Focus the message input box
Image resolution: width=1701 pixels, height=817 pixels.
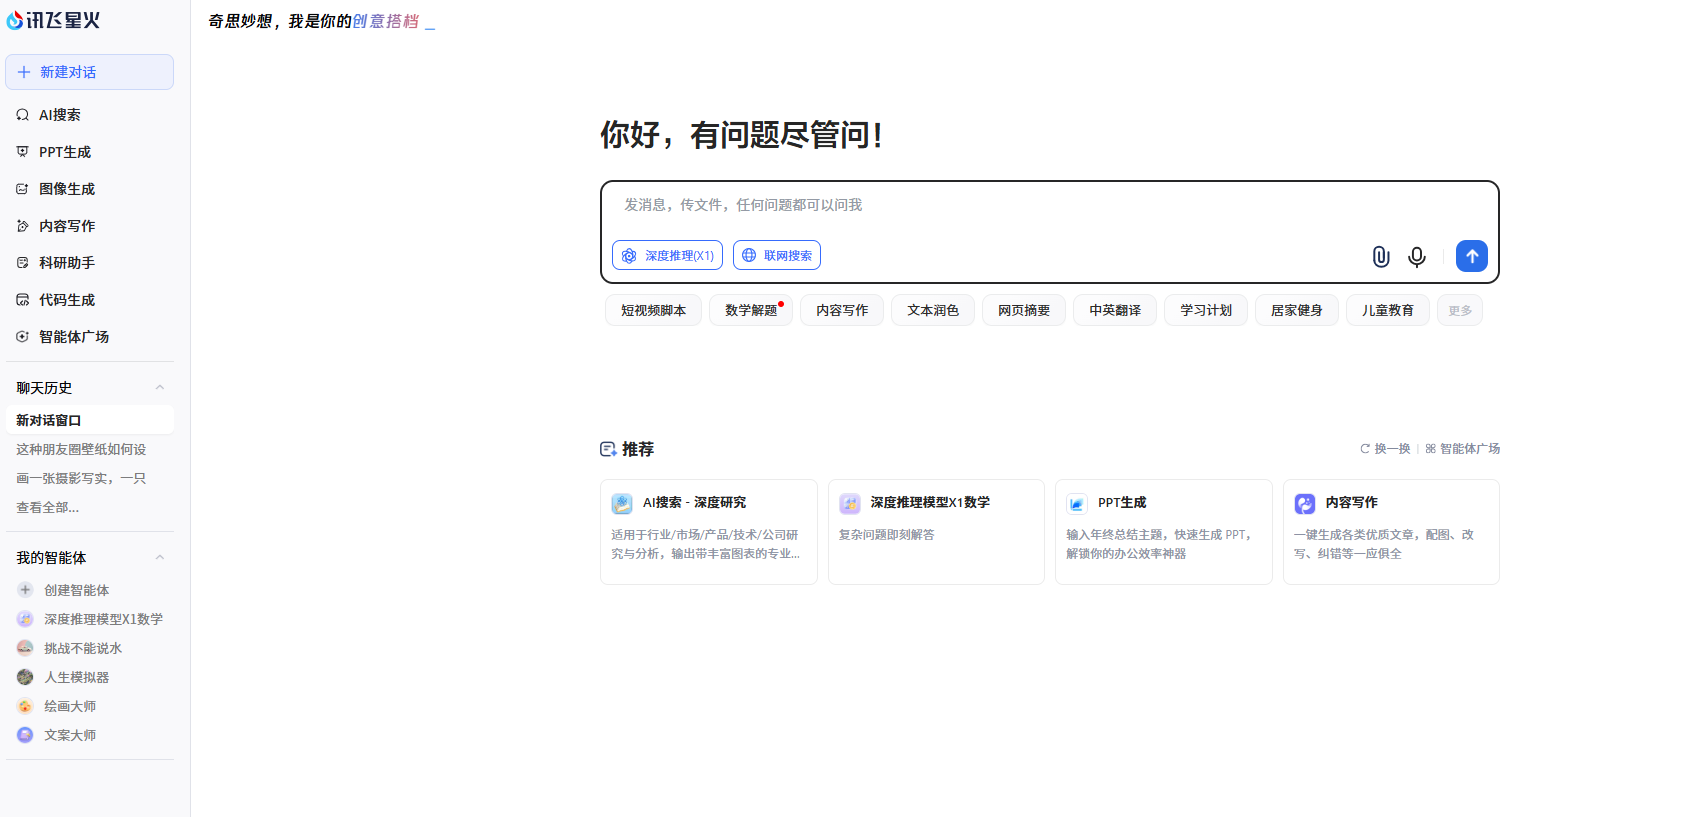coord(1049,205)
